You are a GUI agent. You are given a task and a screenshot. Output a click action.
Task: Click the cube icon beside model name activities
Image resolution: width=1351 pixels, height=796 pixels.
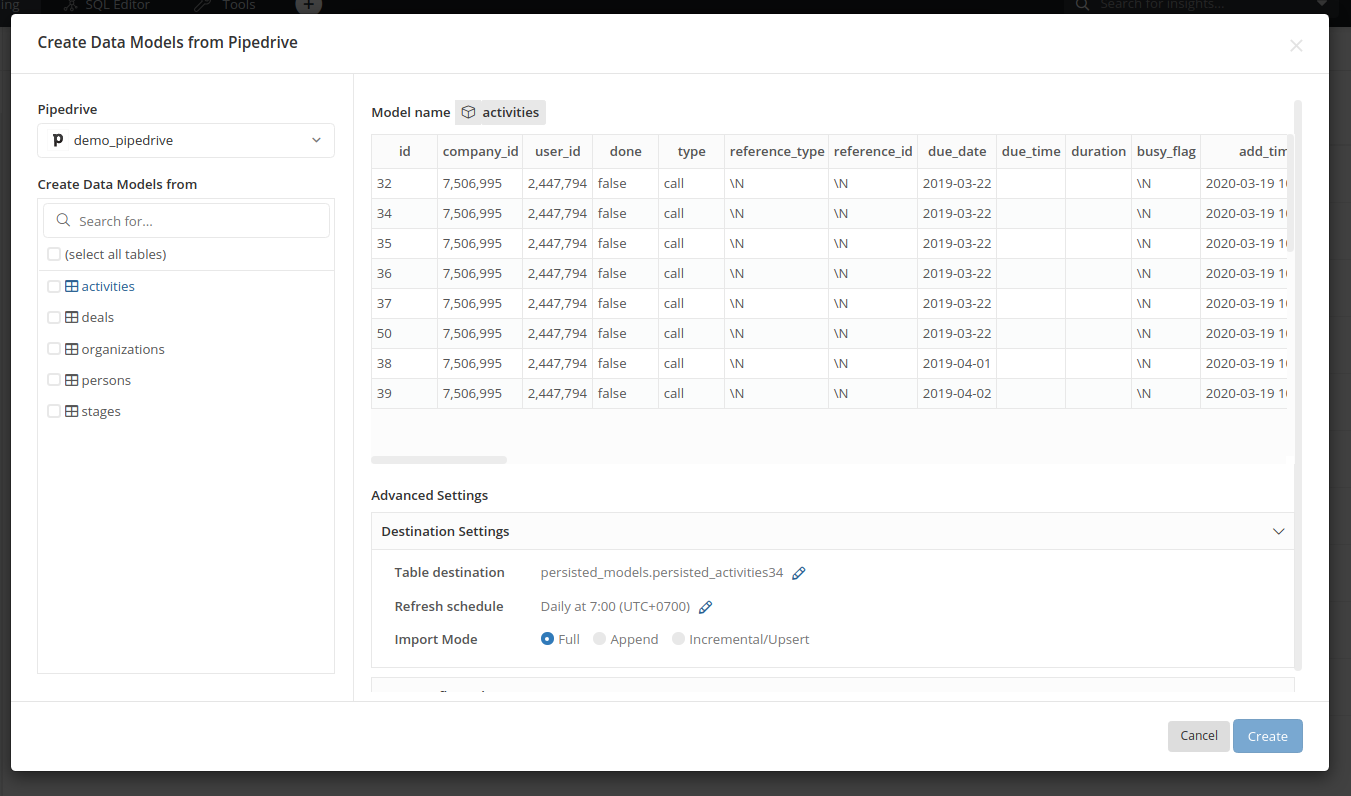468,113
